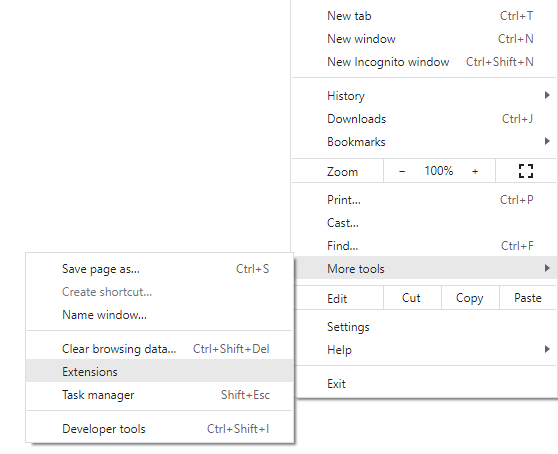Viewport: 558px width, 454px height.
Task: Click the Copy button
Action: pyautogui.click(x=470, y=298)
